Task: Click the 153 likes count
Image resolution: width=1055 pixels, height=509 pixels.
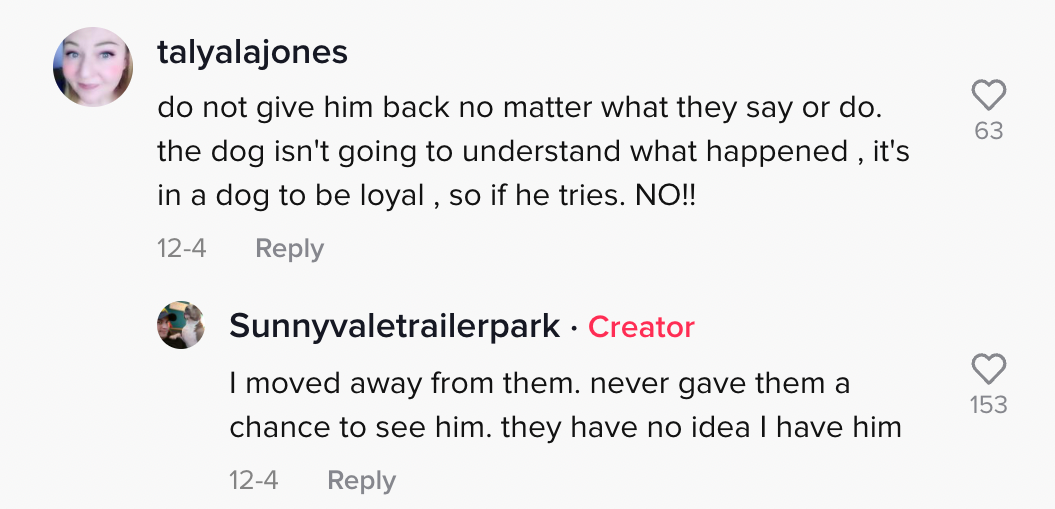Action: 988,405
